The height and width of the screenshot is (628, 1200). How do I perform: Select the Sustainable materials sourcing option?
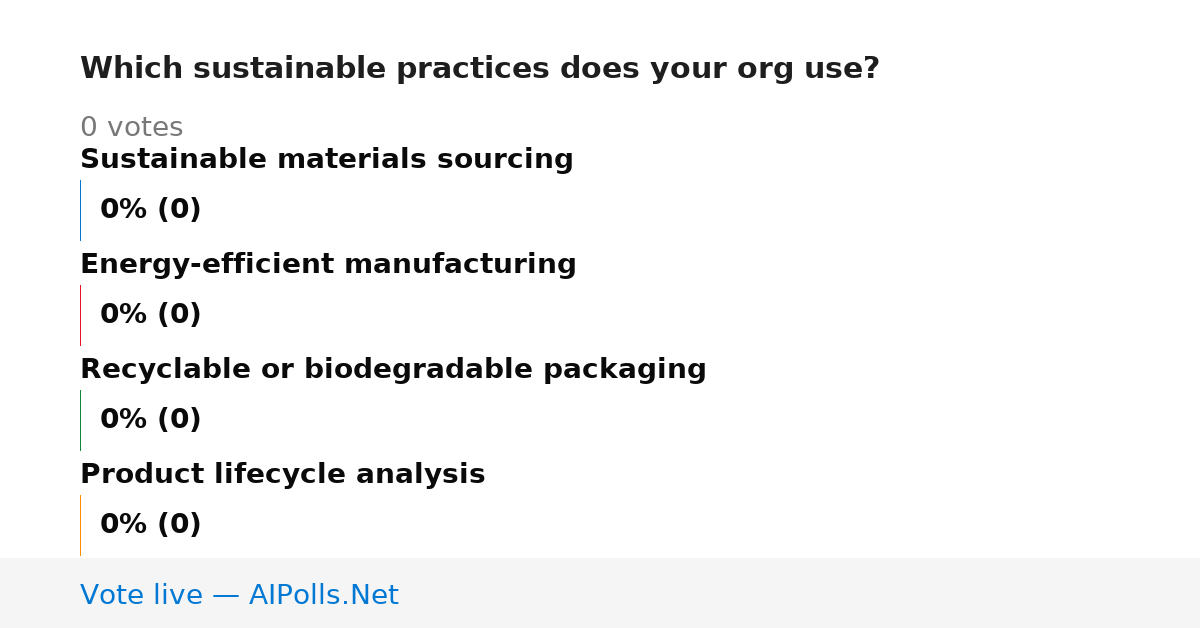327,160
